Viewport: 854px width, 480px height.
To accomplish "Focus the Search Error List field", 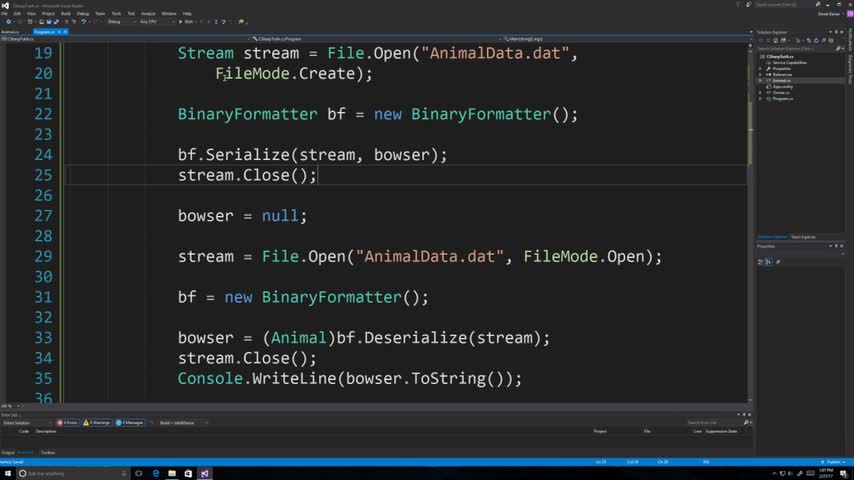I will [x=715, y=423].
